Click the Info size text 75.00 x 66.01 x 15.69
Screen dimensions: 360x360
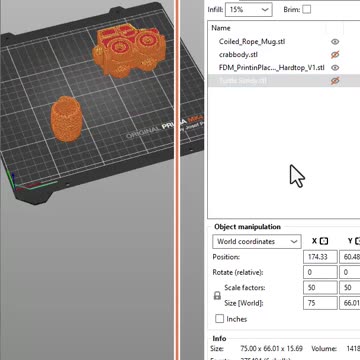271,349
